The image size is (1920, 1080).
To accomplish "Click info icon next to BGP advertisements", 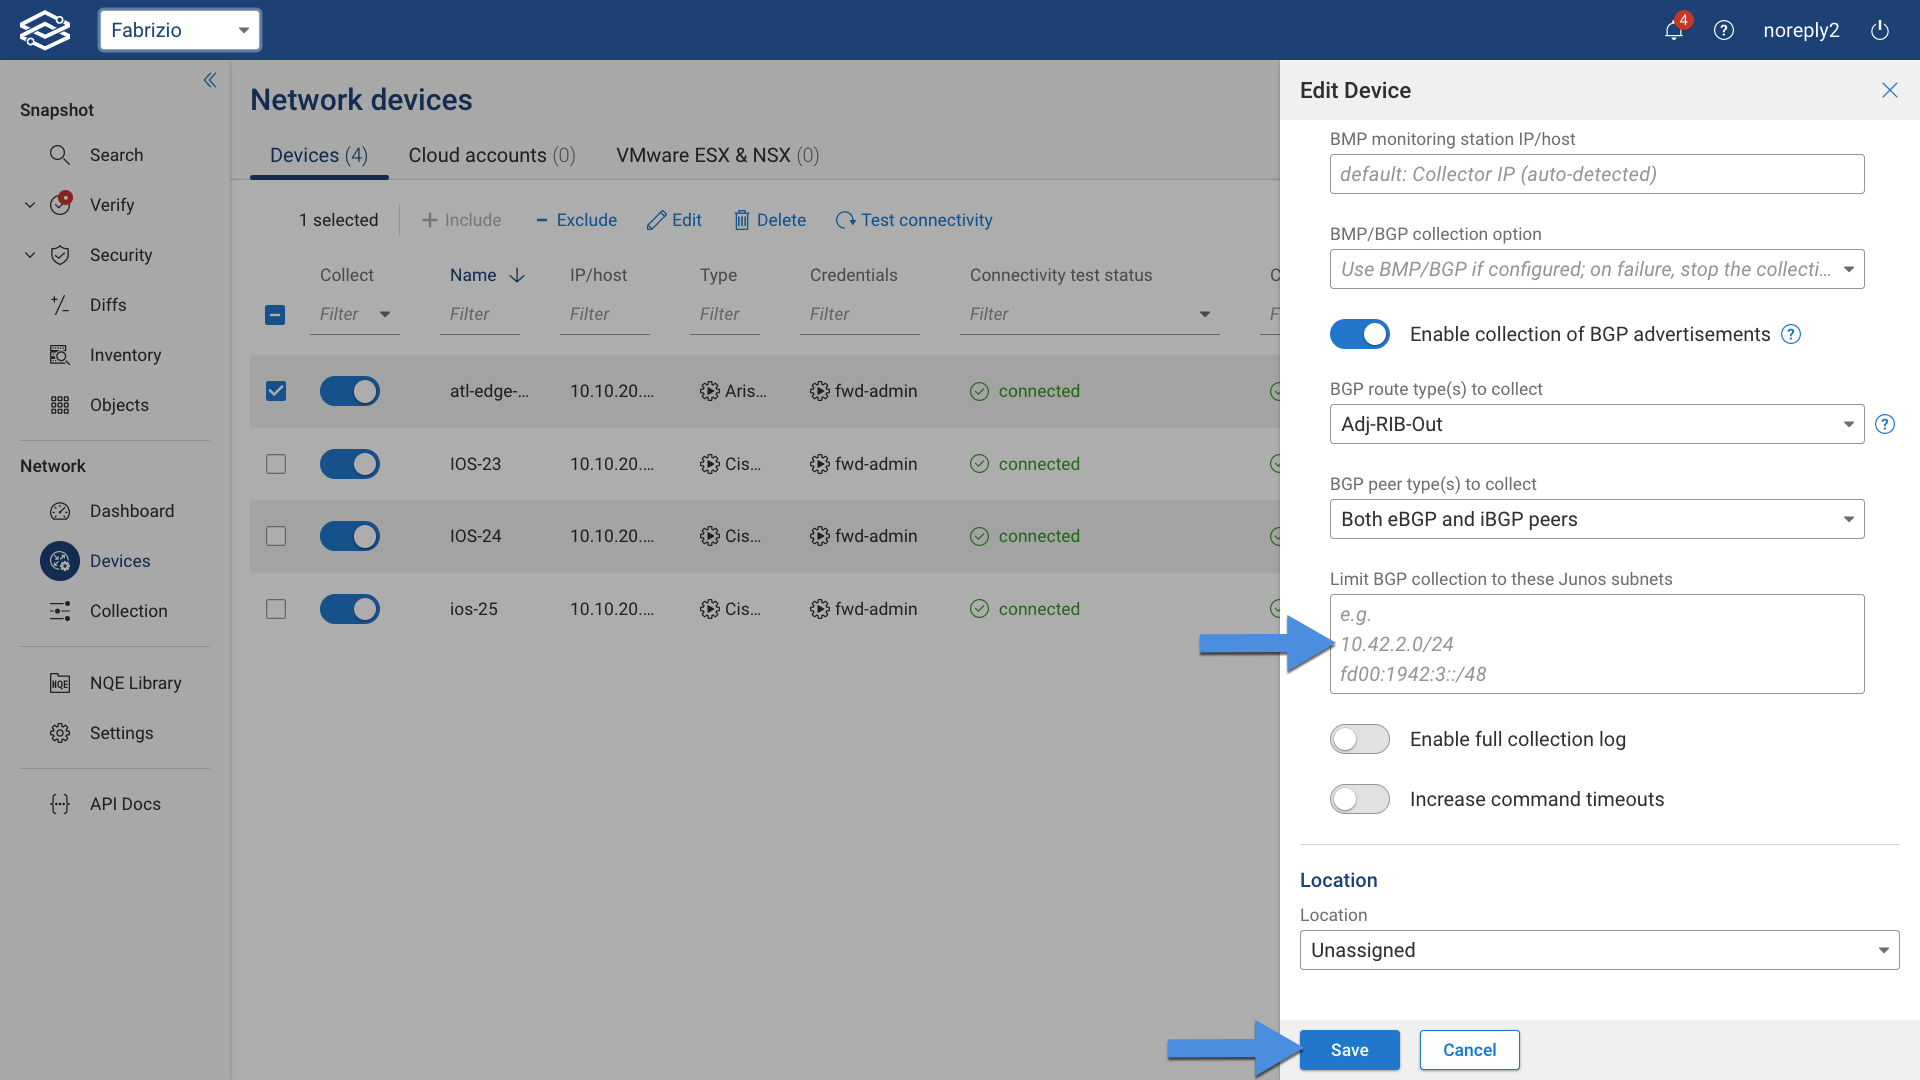I will (x=1791, y=334).
